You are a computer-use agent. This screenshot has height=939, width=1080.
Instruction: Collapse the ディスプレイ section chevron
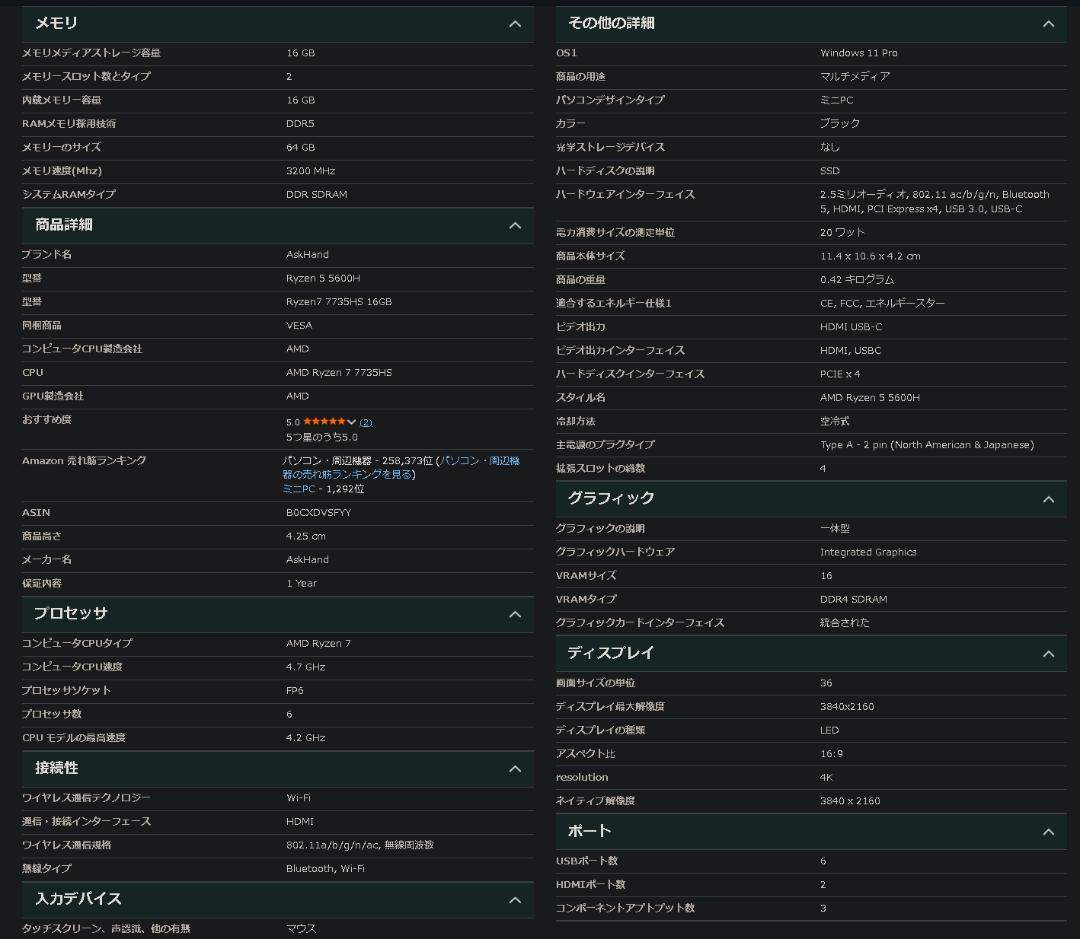click(x=1047, y=653)
